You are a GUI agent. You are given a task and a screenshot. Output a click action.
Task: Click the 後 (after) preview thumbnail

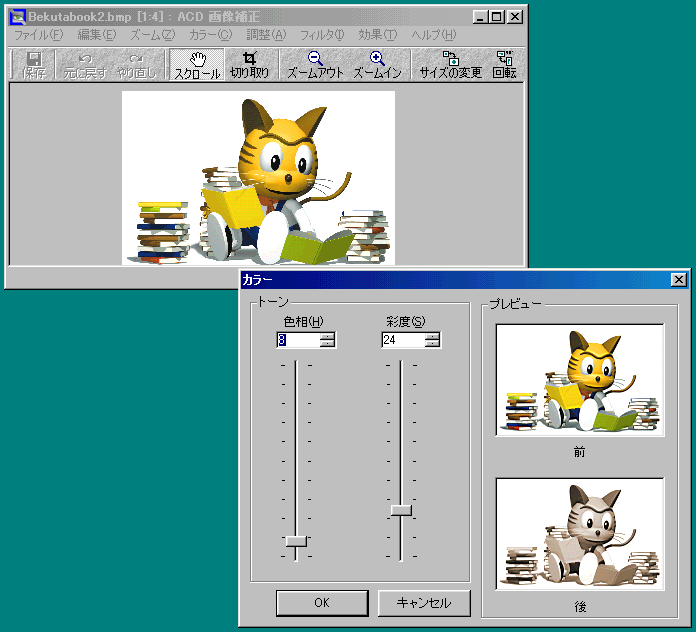click(x=580, y=534)
